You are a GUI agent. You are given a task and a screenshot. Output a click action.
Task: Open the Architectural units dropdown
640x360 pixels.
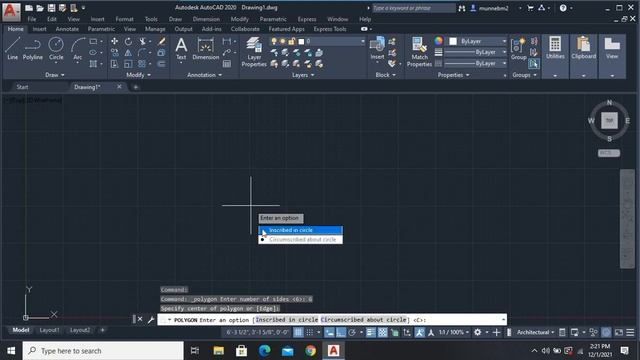pos(536,332)
